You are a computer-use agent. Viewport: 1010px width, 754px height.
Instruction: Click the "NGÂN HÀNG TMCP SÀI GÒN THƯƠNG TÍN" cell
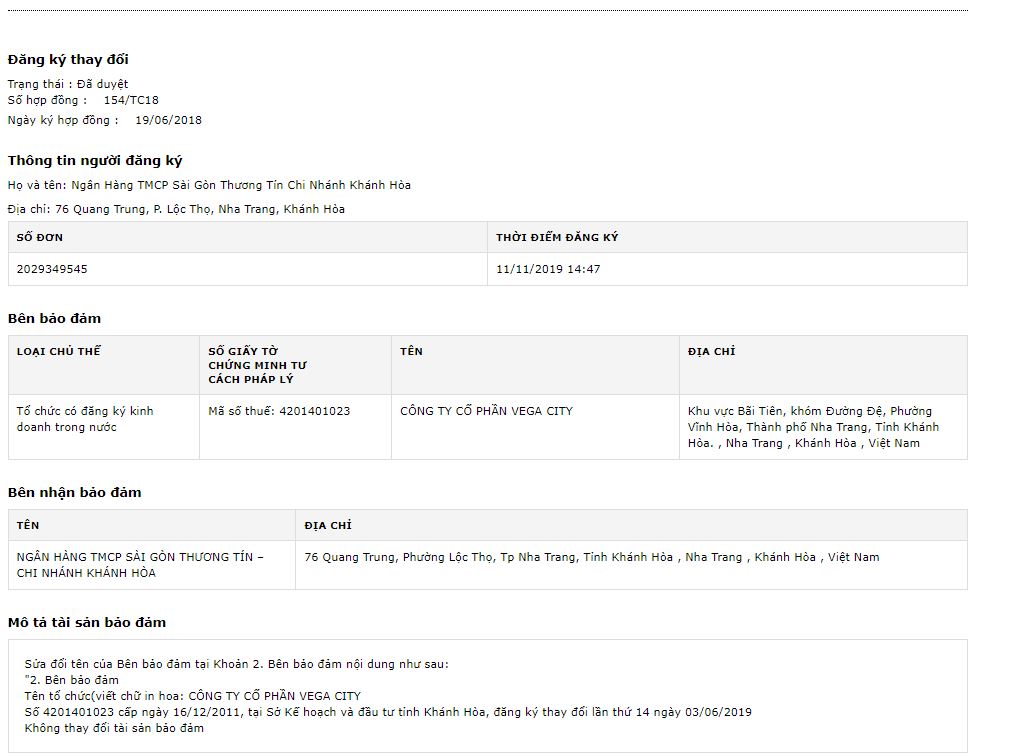tap(140, 565)
